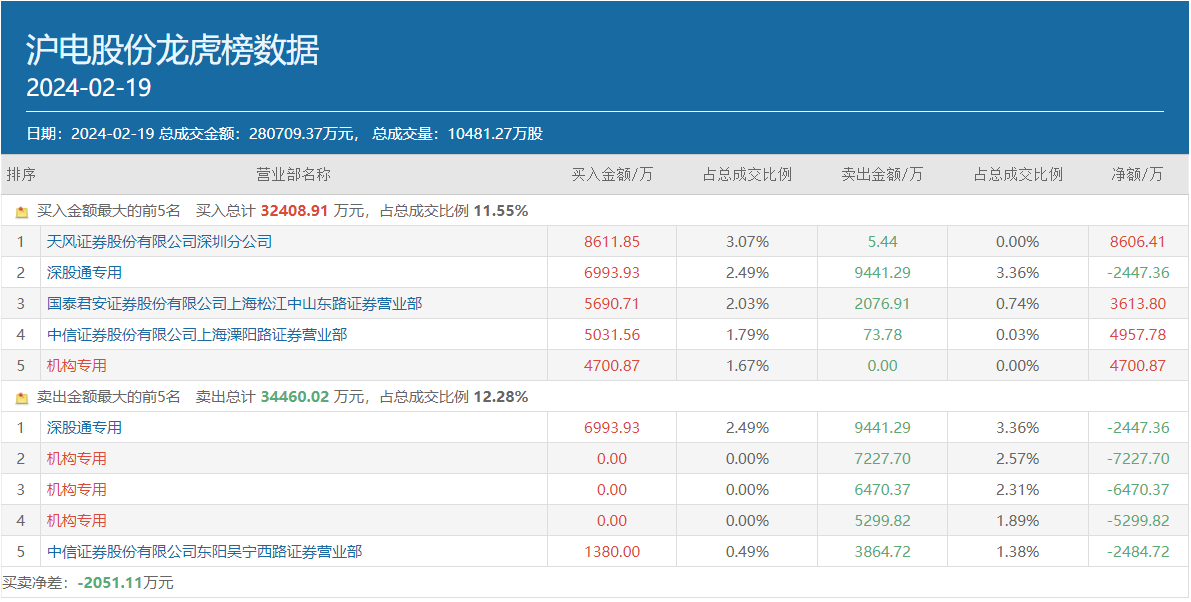The height and width of the screenshot is (602, 1191).
Task: Click the 买入金额/万 column header
Action: click(612, 175)
